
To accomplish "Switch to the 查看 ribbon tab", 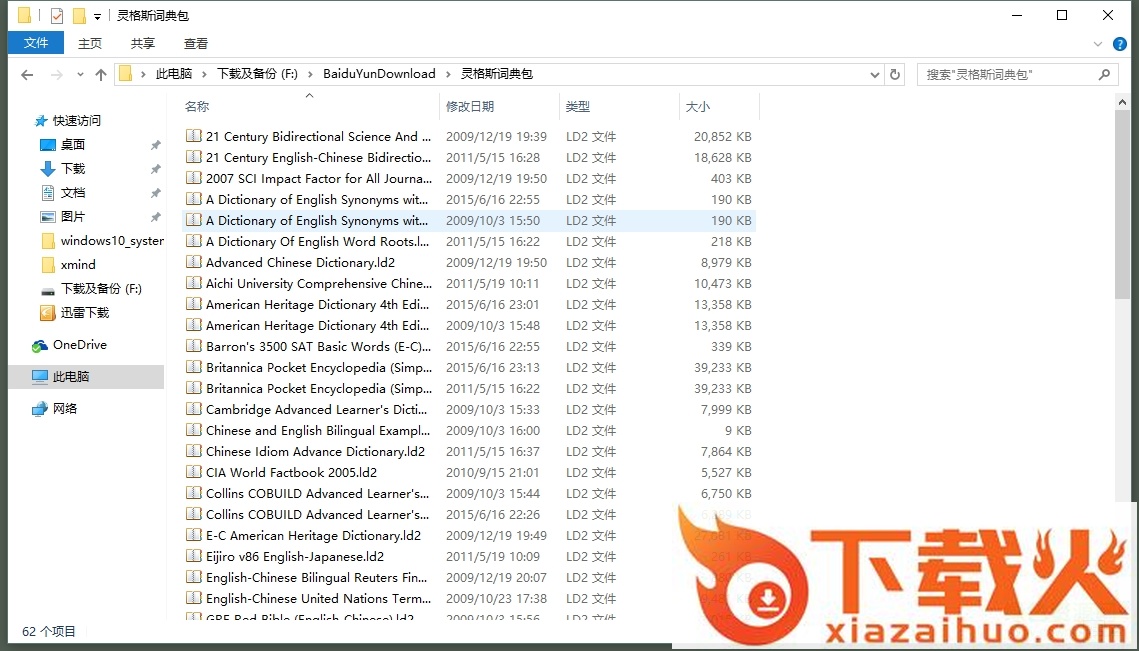I will (196, 43).
